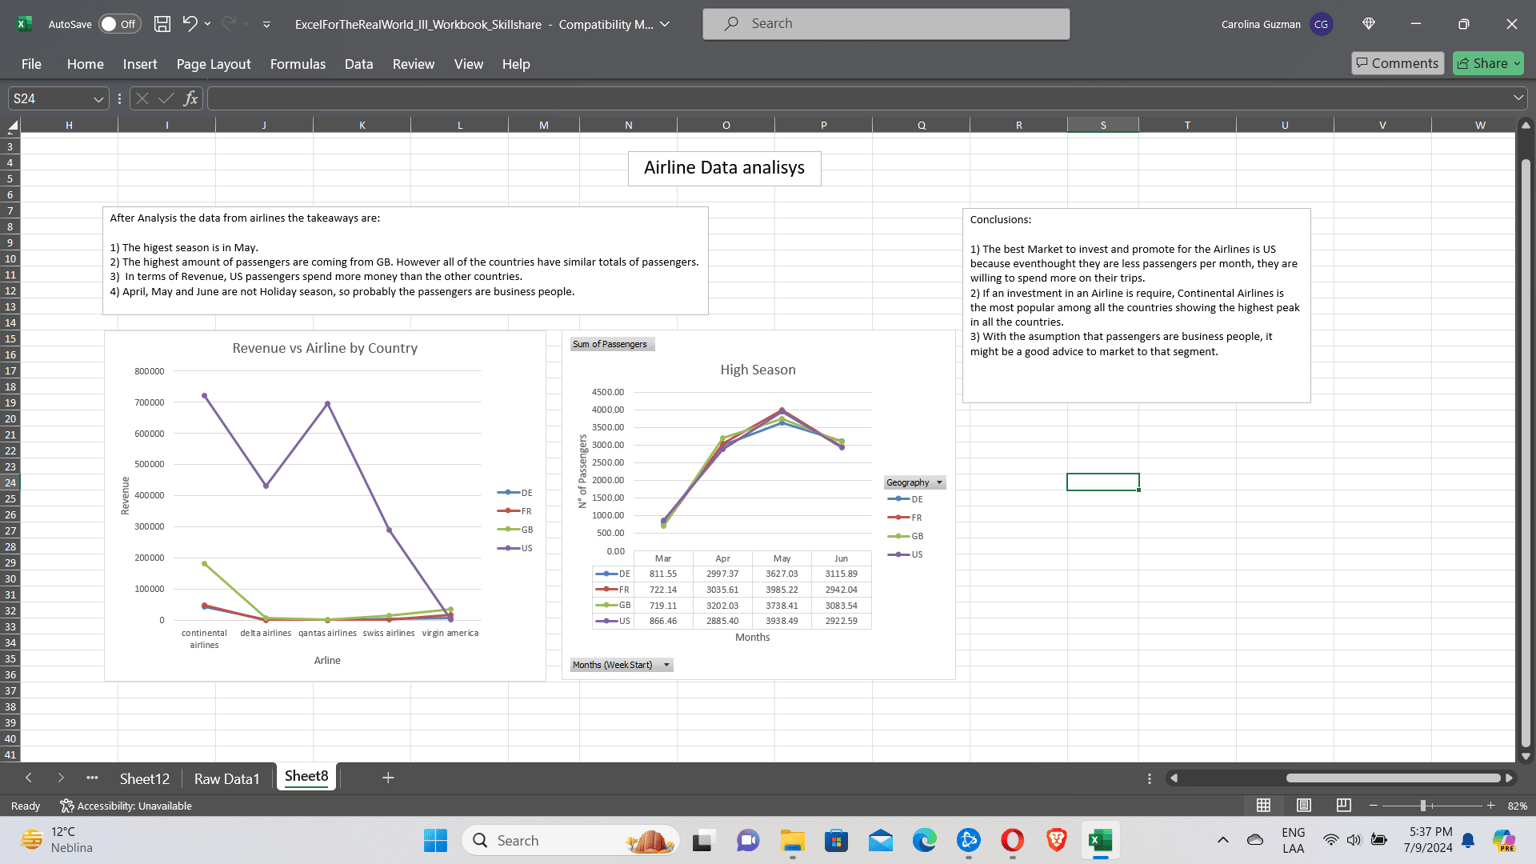Click the zoom in plus icon
This screenshot has width=1536, height=864.
pos(1490,805)
